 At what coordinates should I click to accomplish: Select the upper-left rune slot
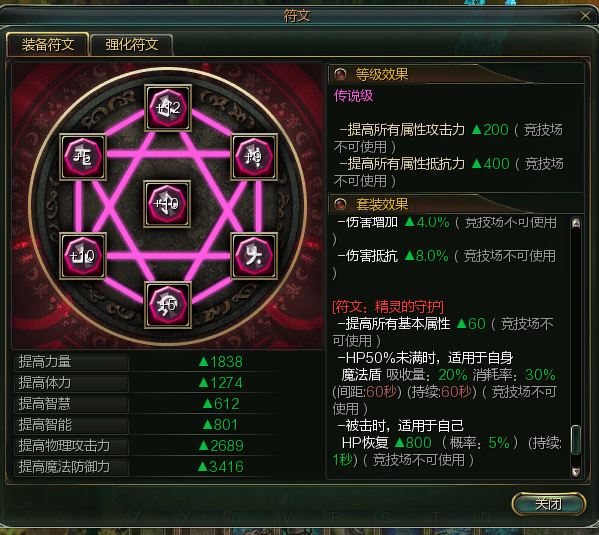pyautogui.click(x=83, y=157)
